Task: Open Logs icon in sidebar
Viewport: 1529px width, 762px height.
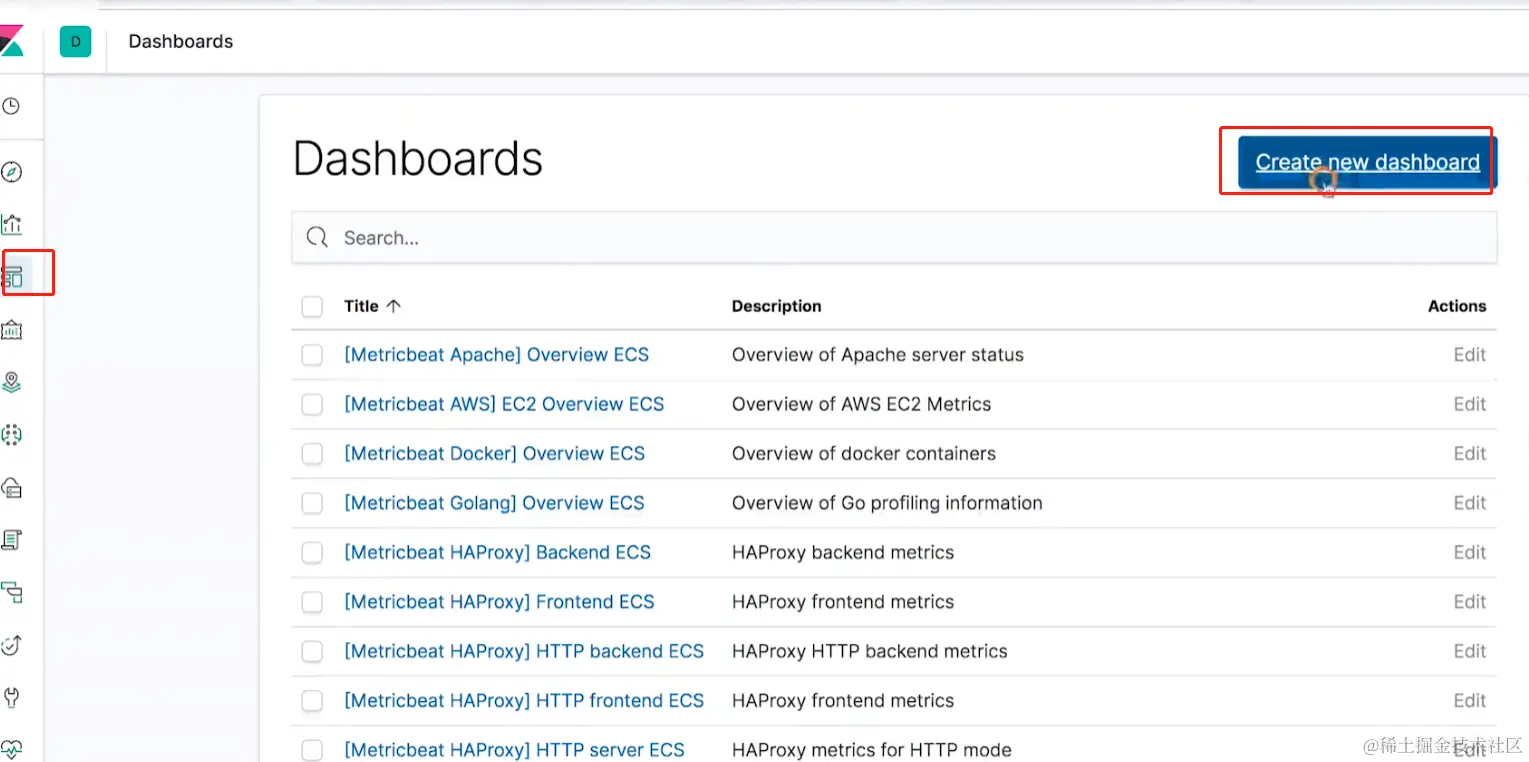Action: click(x=11, y=540)
